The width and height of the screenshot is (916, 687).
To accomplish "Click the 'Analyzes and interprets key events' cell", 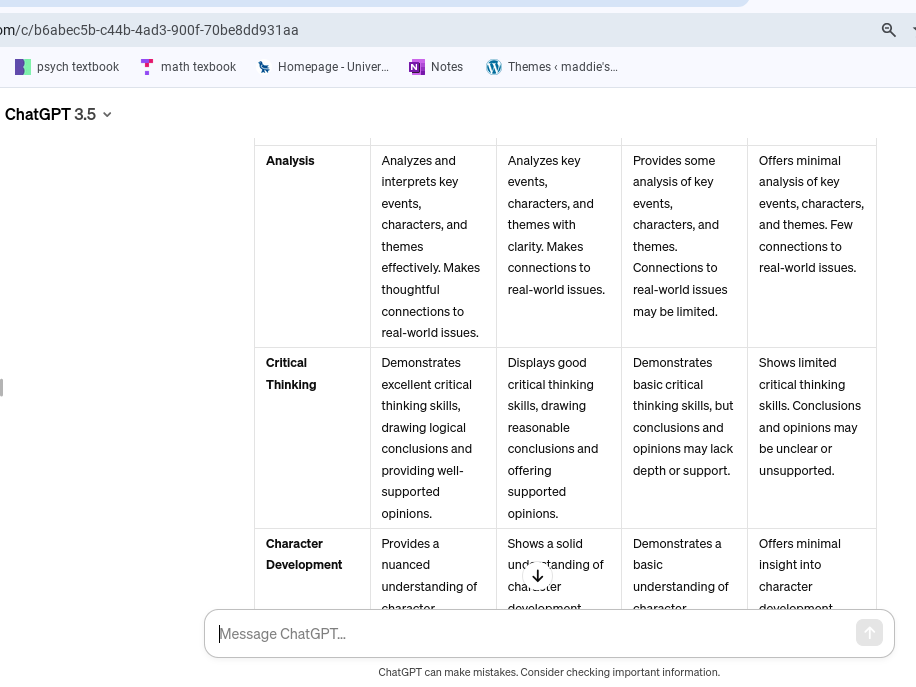I will click(433, 247).
